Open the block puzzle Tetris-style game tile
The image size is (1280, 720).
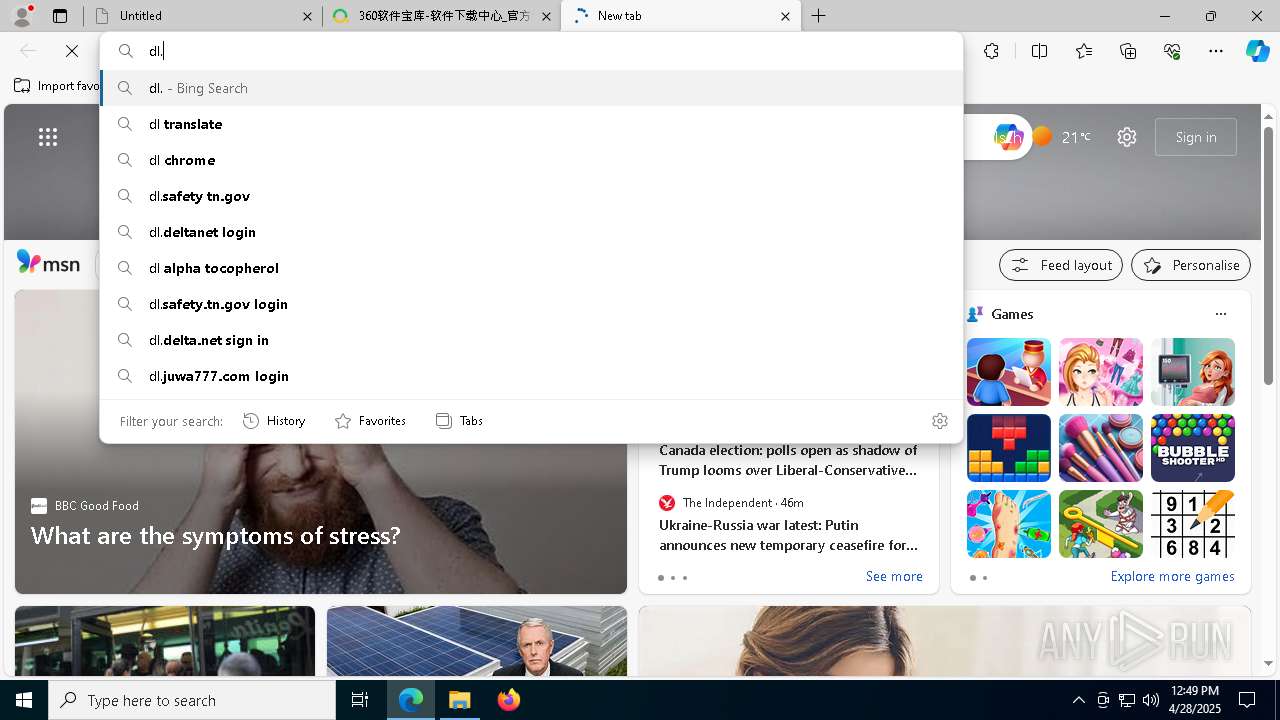pyautogui.click(x=1008, y=448)
